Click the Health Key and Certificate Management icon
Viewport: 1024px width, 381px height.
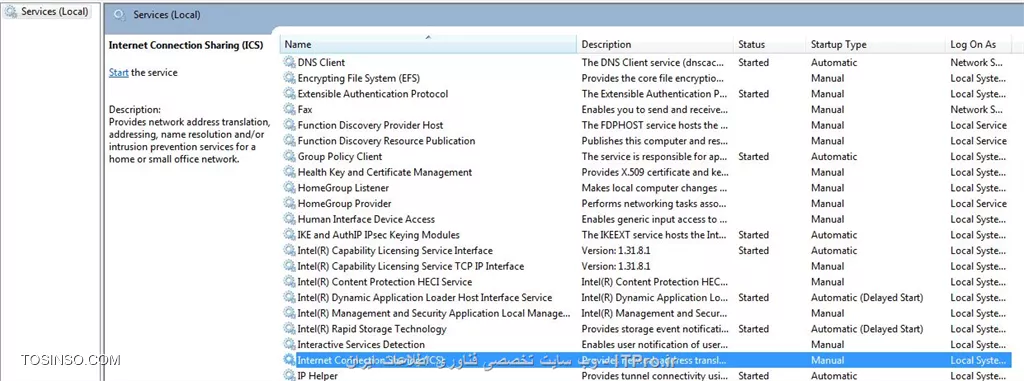(x=289, y=173)
